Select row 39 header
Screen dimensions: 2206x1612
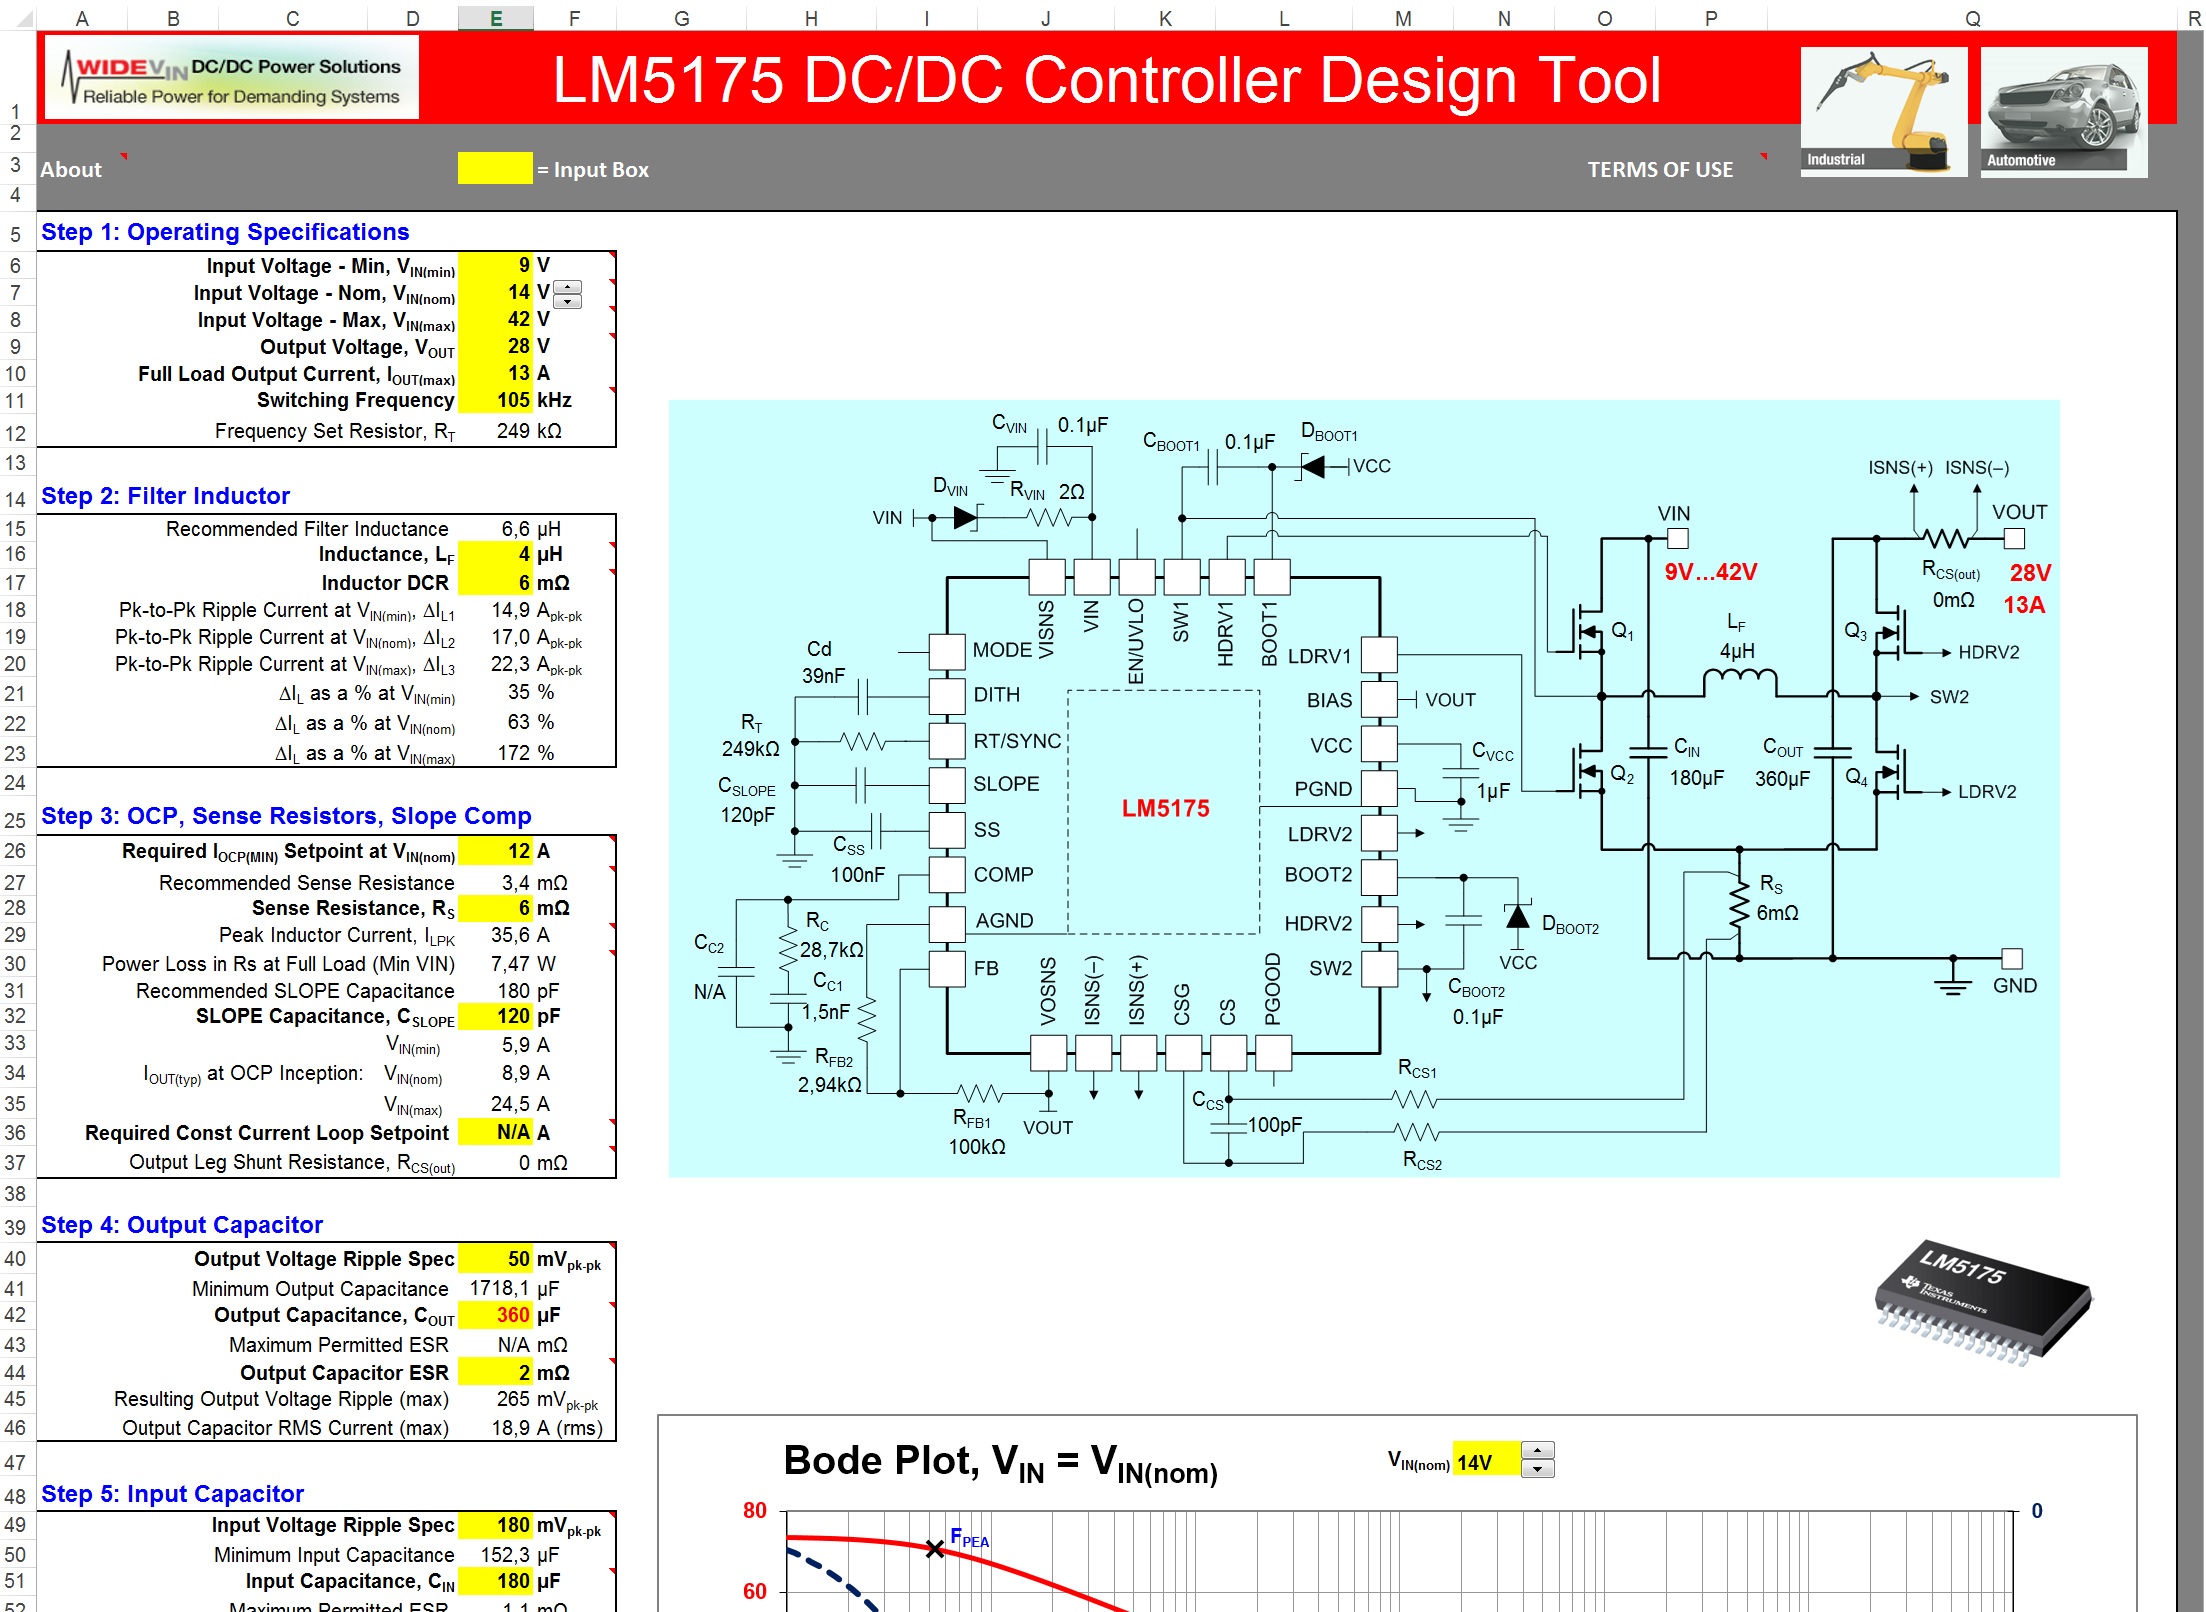pyautogui.click(x=16, y=1227)
